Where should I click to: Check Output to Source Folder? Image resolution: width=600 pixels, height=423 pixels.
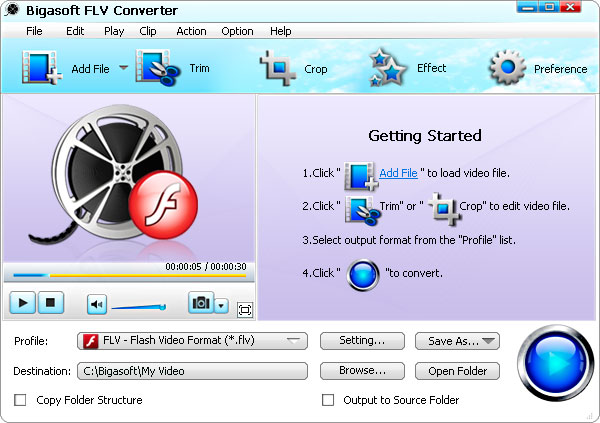tap(327, 400)
